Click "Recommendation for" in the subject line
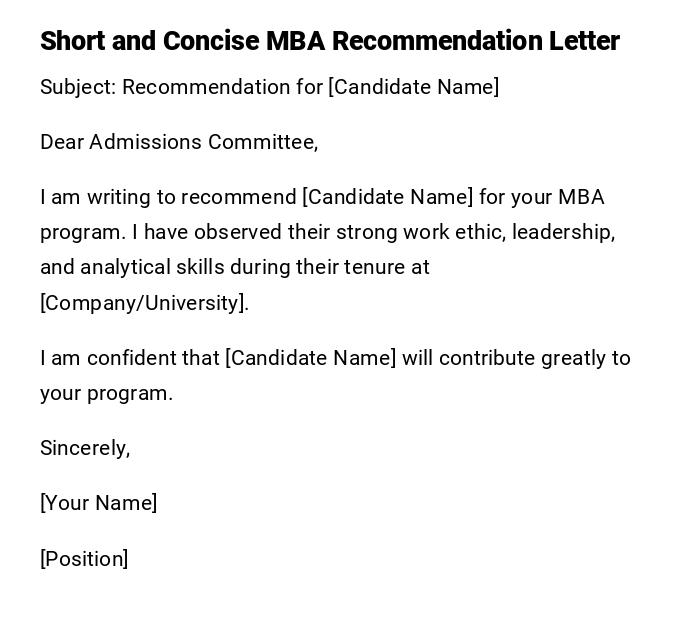 tap(222, 87)
